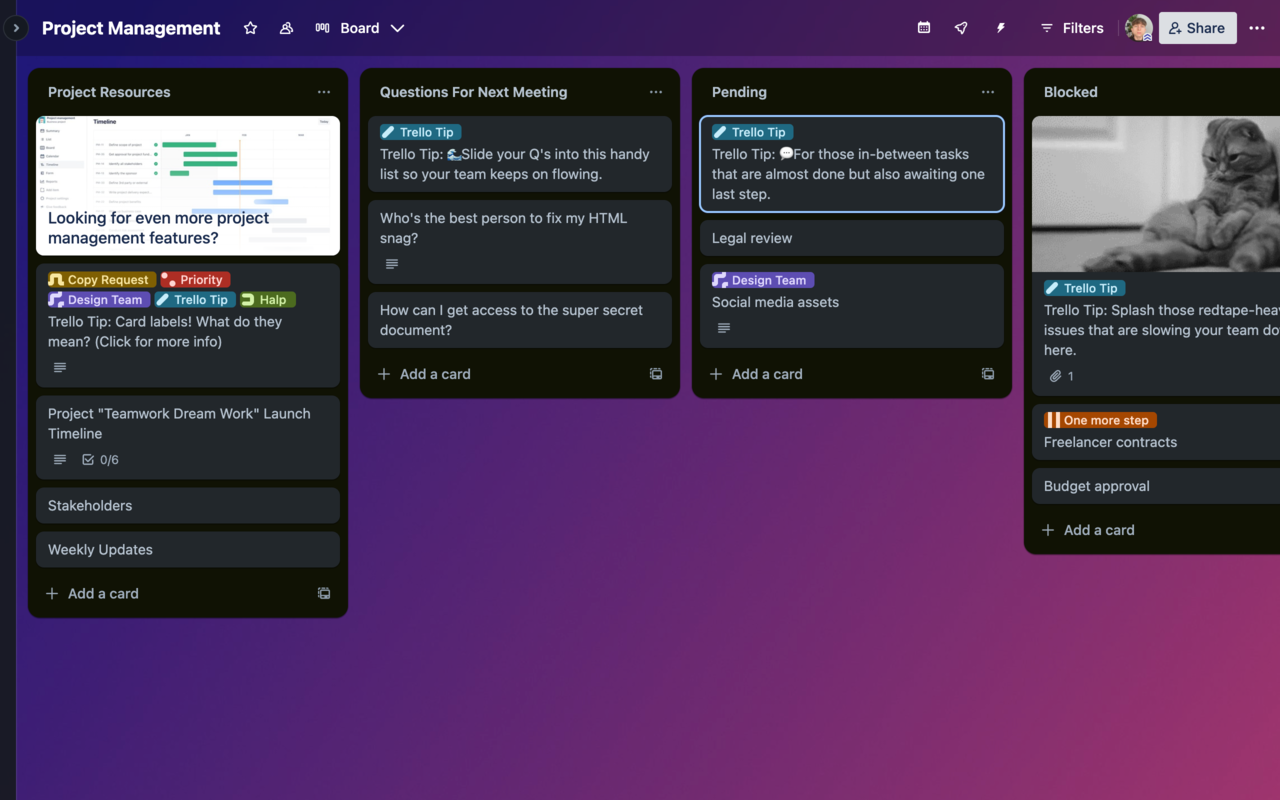The image size is (1280, 800).
Task: Open the workspace visibility member icon
Action: click(x=286, y=28)
